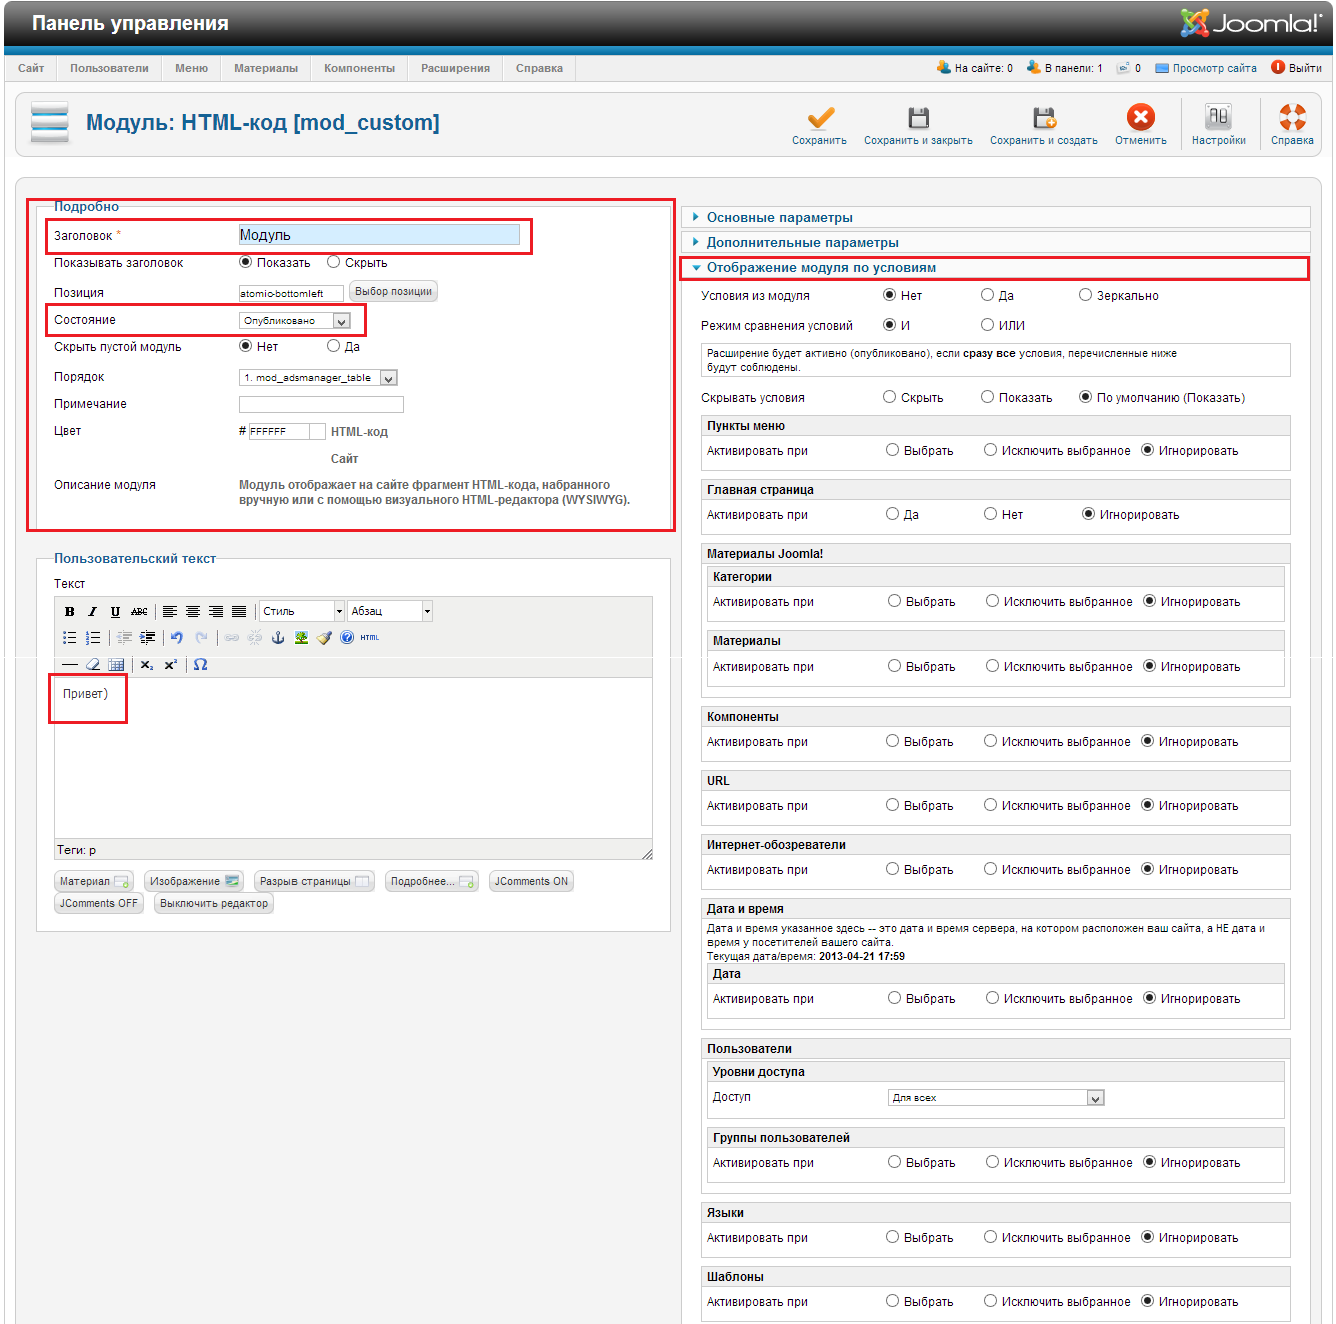
Task: Open the Настройки toolbar icon
Action: click(x=1218, y=117)
